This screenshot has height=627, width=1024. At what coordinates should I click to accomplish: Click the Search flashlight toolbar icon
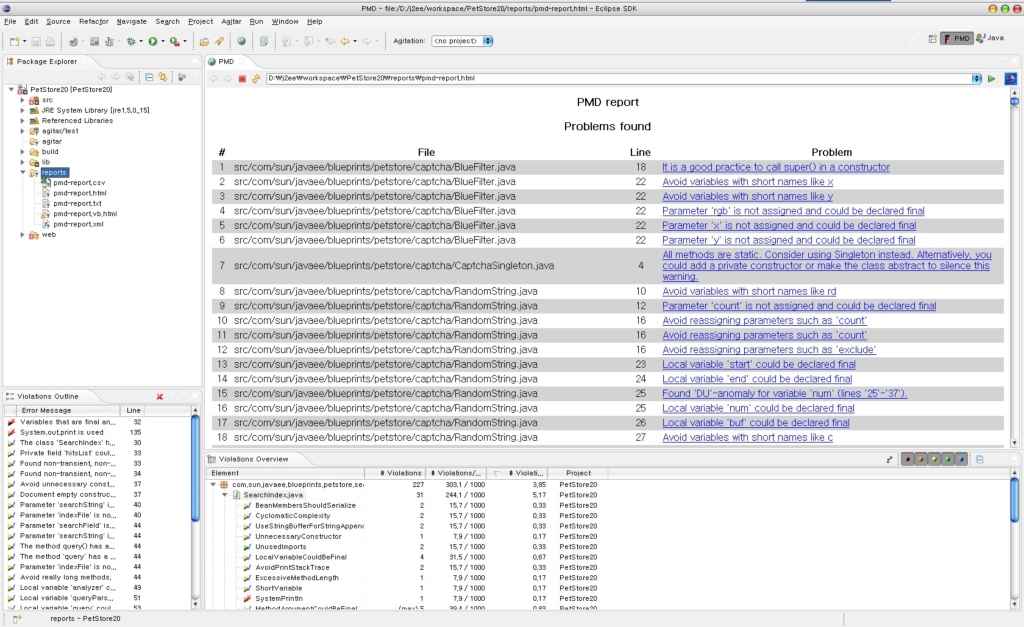coord(219,41)
